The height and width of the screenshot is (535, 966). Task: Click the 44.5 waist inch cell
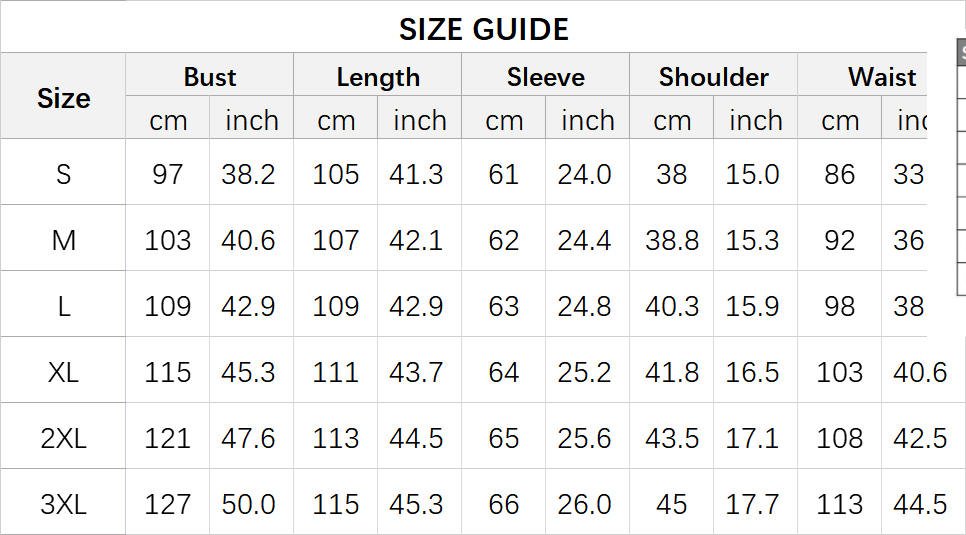920,504
